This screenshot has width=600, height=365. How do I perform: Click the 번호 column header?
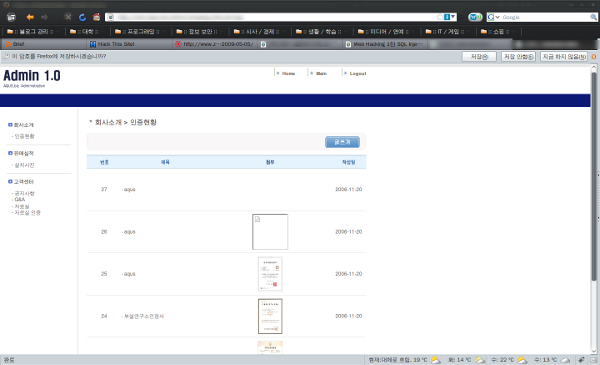[x=104, y=162]
